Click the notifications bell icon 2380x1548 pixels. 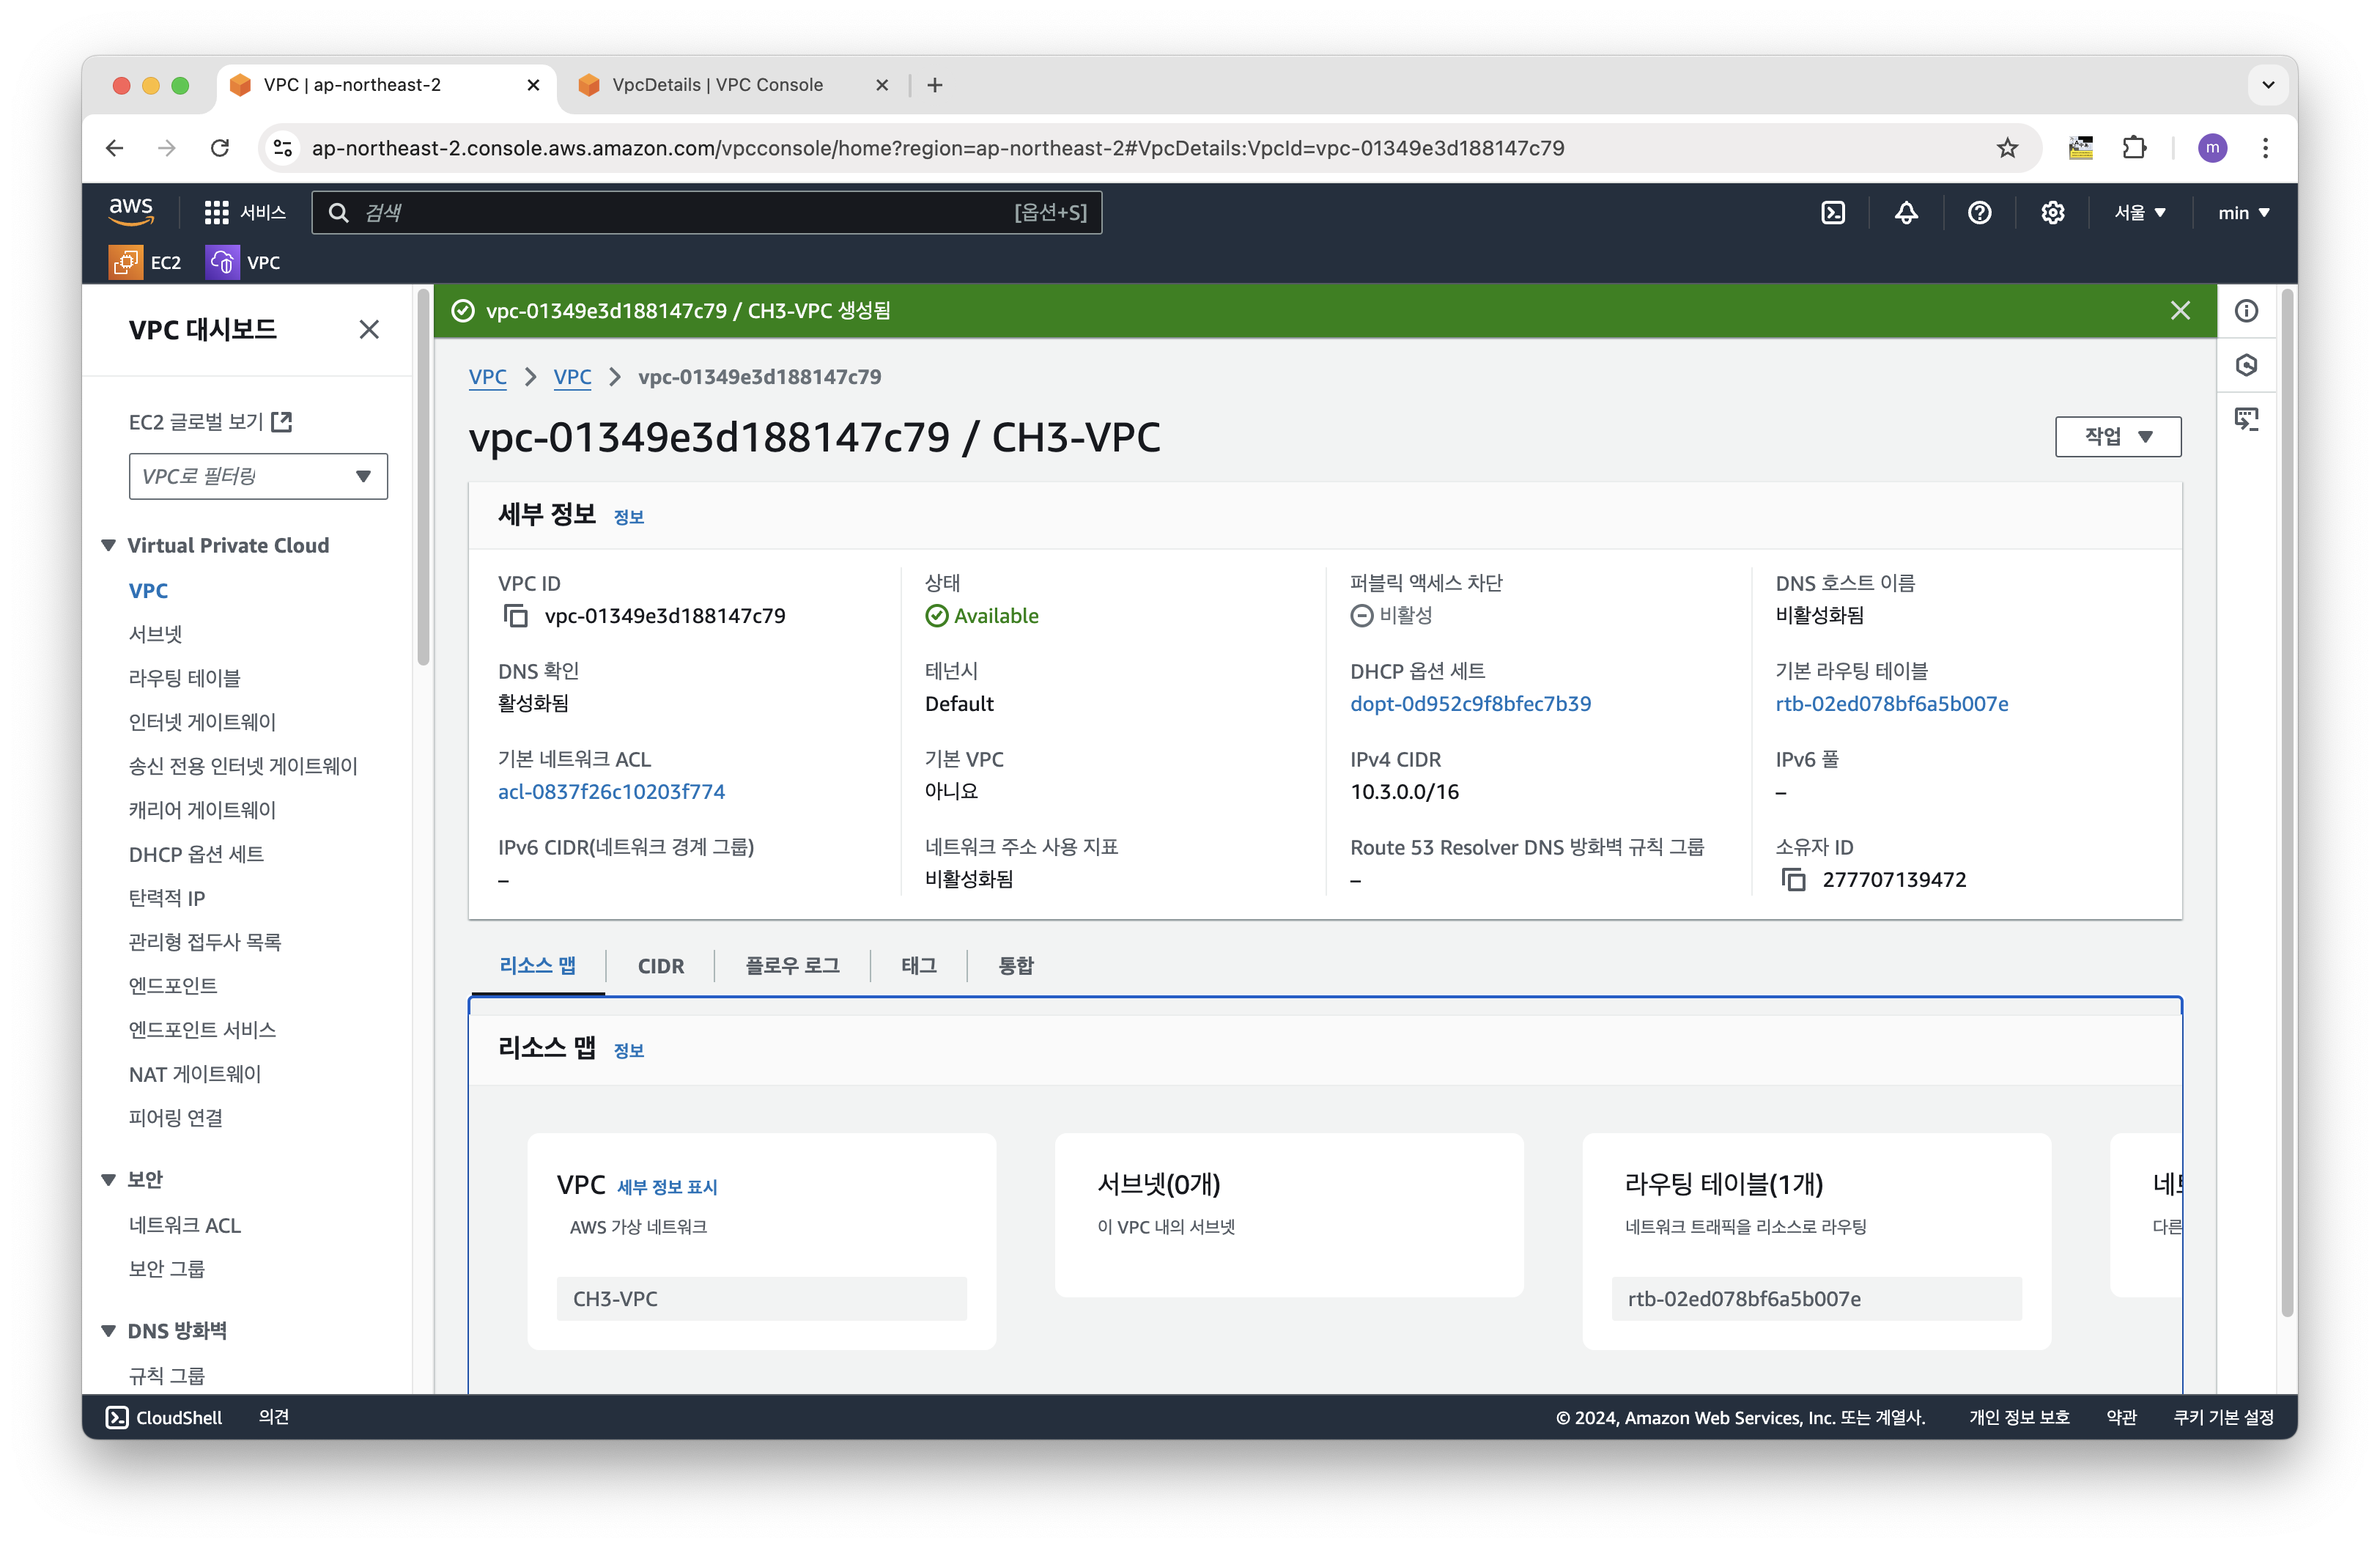(1906, 213)
